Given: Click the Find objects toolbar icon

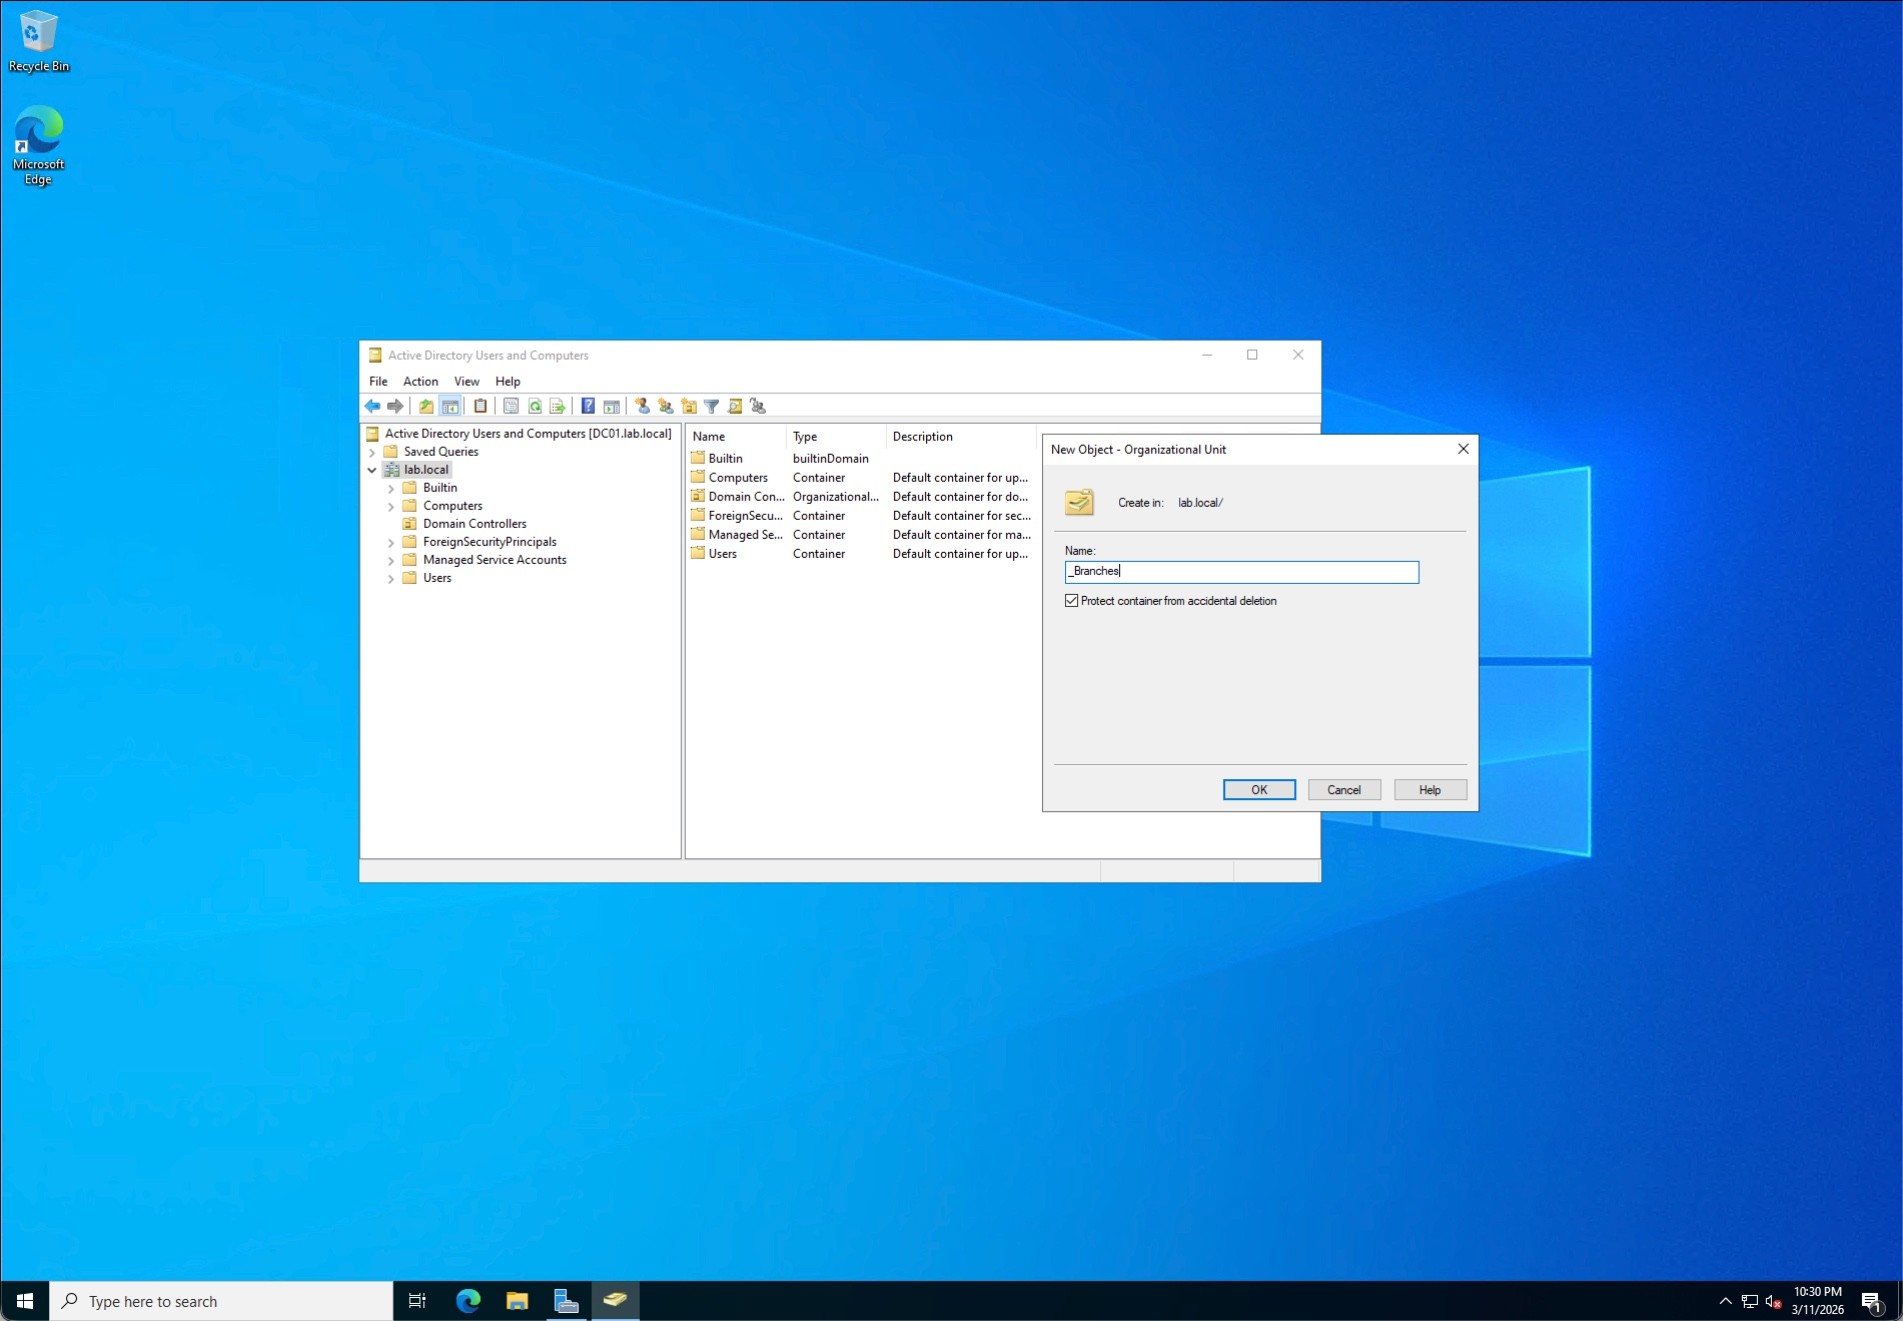Looking at the screenshot, I should point(735,406).
